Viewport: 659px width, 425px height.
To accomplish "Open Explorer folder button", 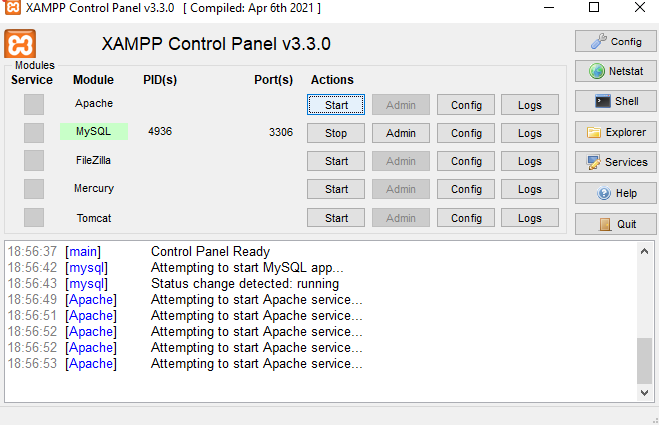I will tap(614, 132).
